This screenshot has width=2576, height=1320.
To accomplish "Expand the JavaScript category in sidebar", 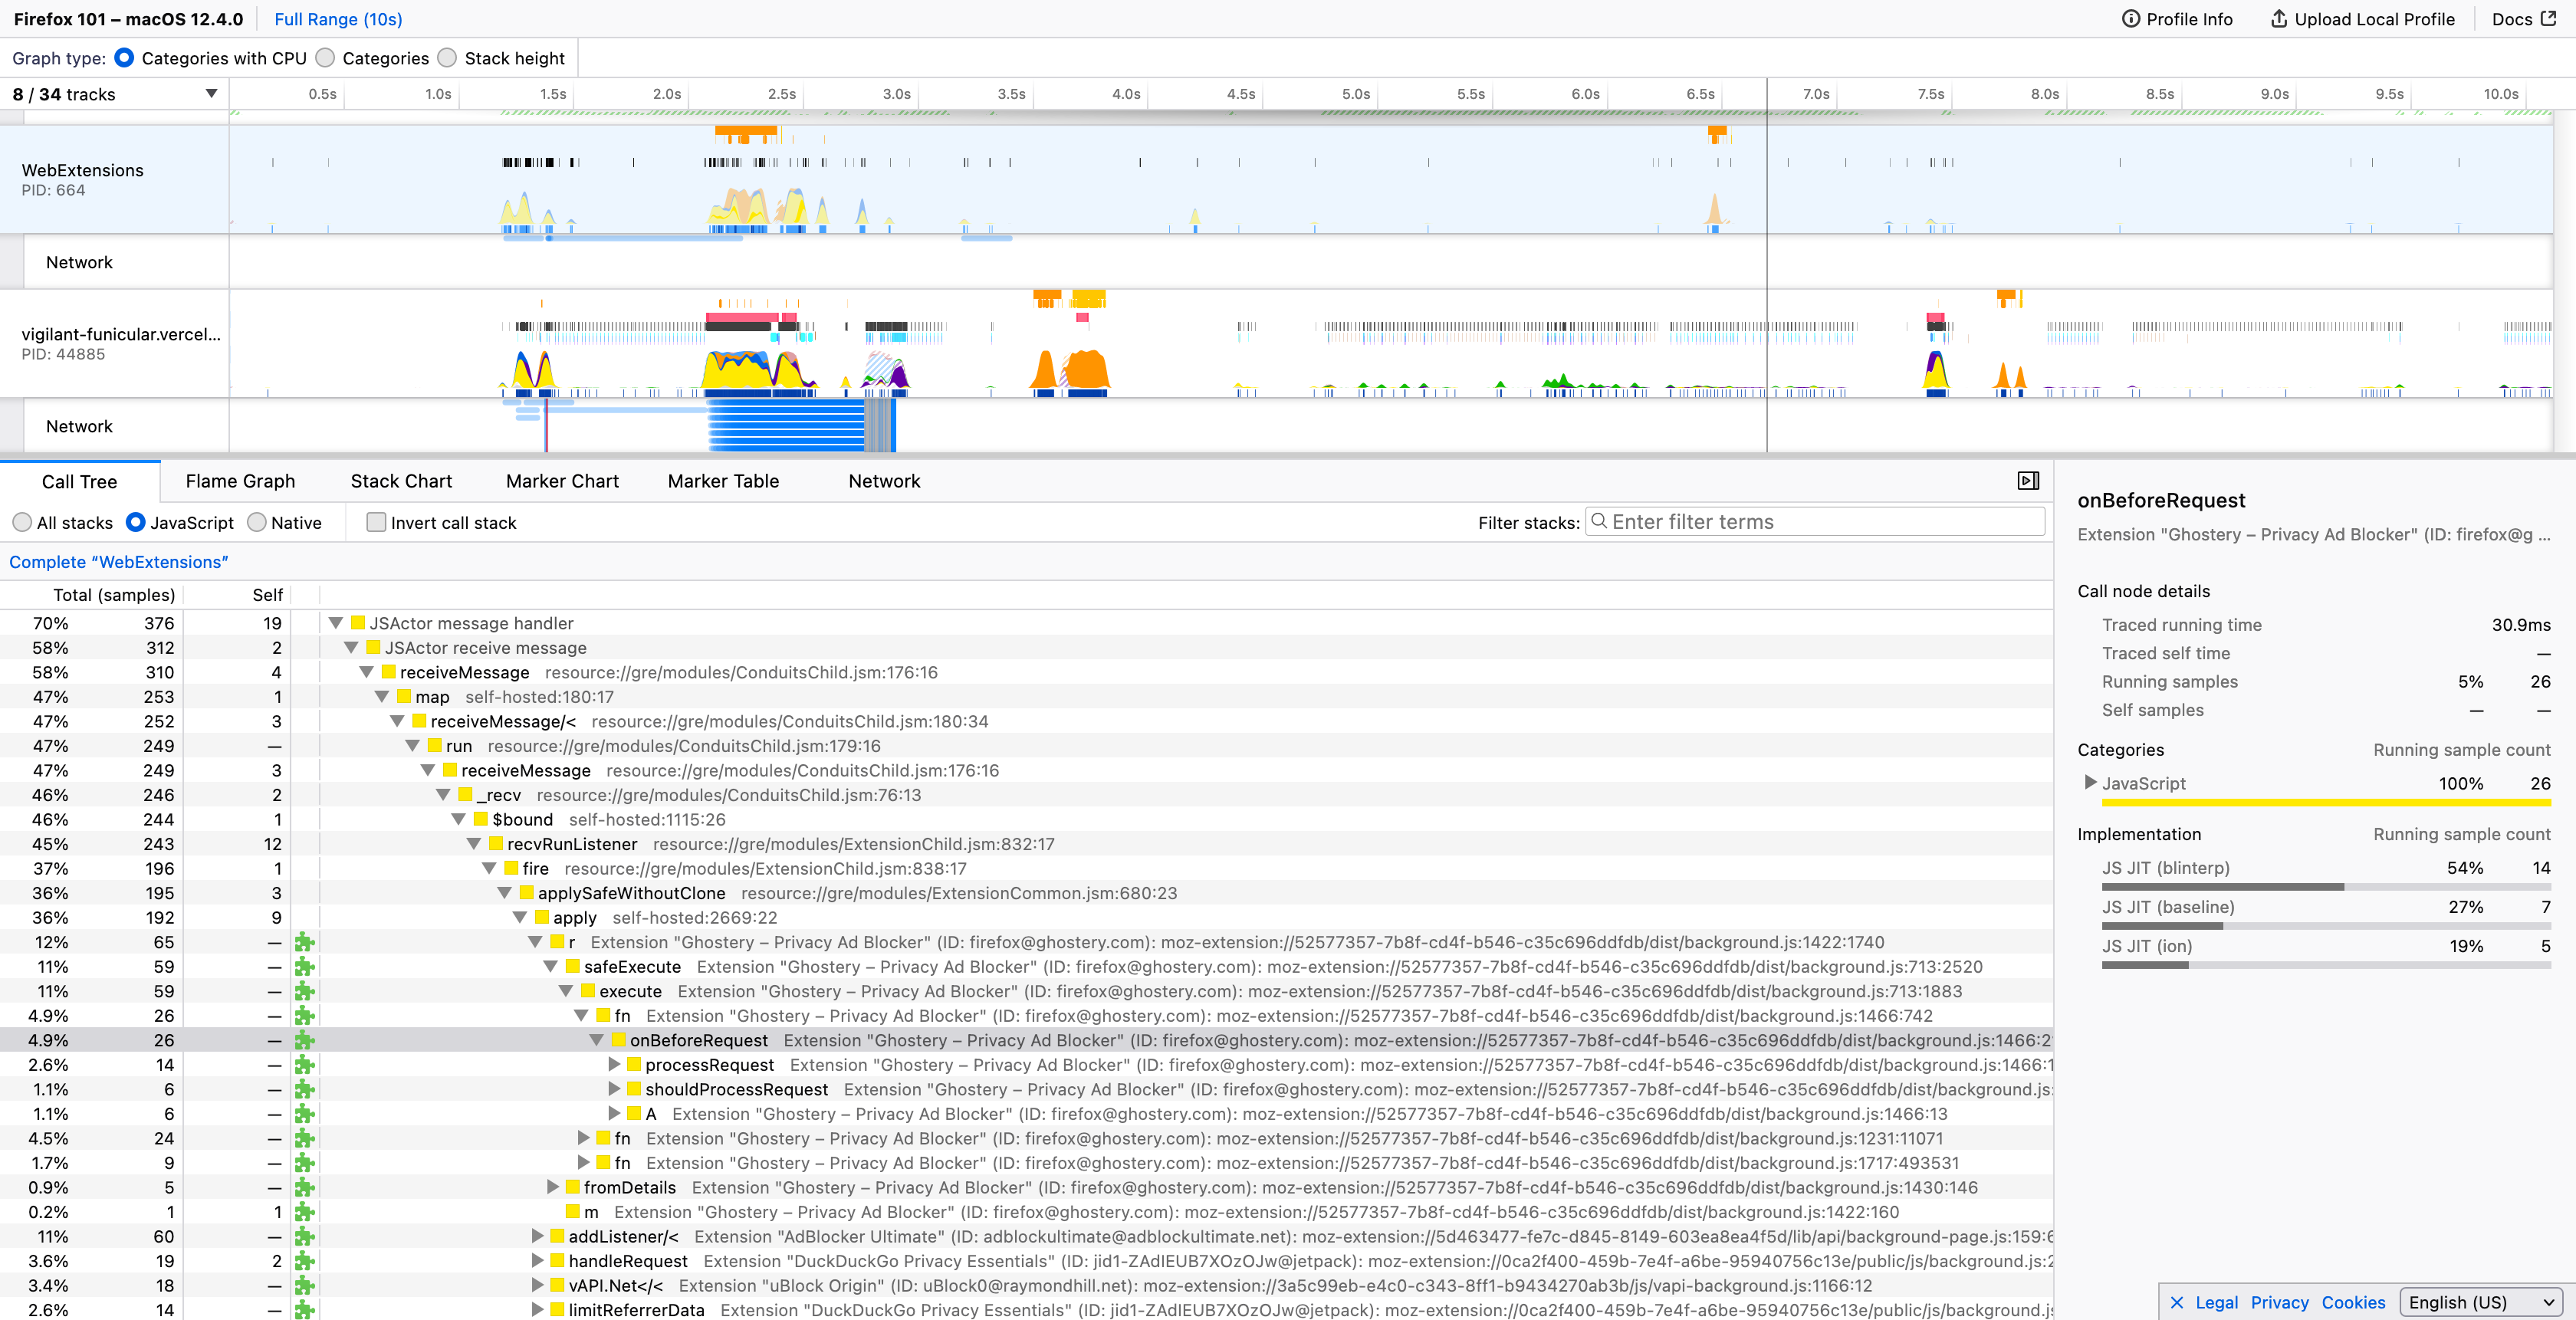I will (x=2089, y=783).
